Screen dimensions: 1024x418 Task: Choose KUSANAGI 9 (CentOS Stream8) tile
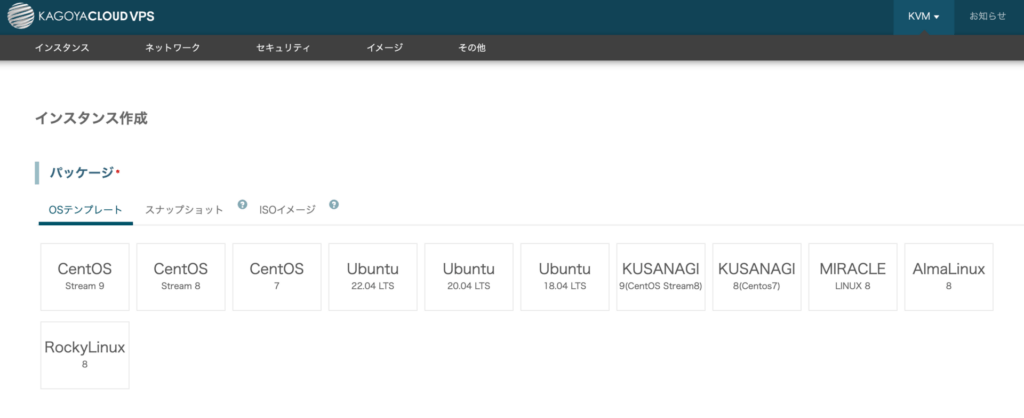pos(661,277)
